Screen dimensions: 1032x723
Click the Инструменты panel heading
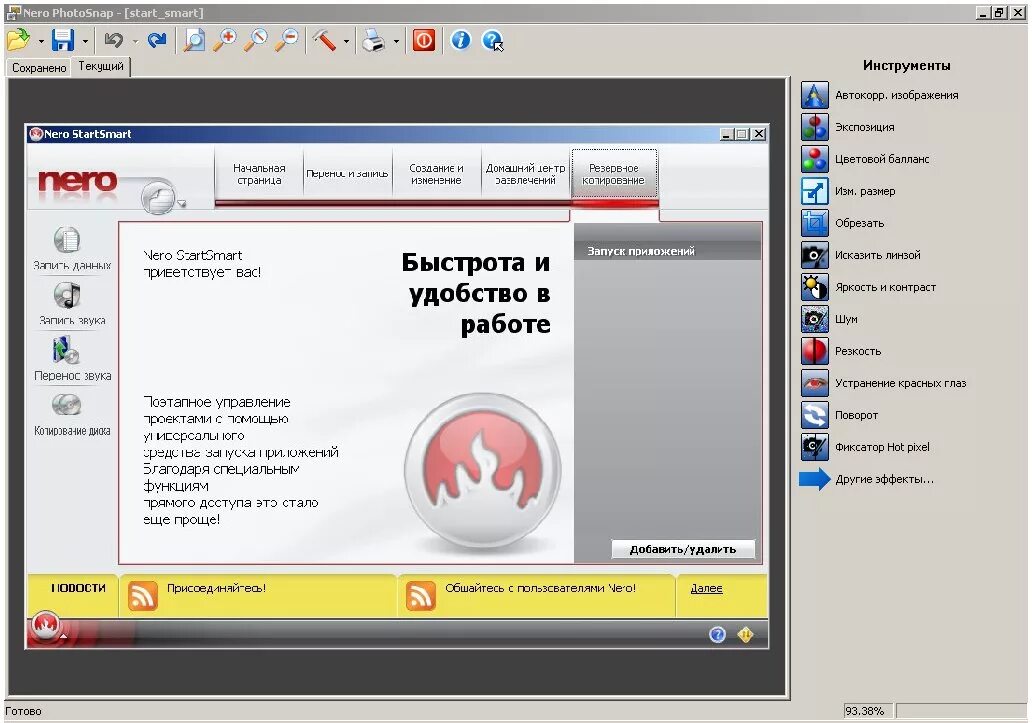click(x=906, y=65)
